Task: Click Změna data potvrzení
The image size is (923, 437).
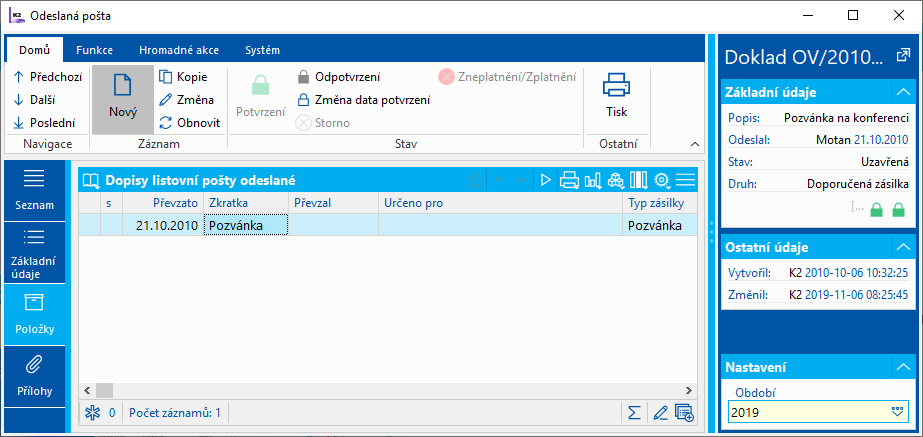Action: tap(363, 100)
